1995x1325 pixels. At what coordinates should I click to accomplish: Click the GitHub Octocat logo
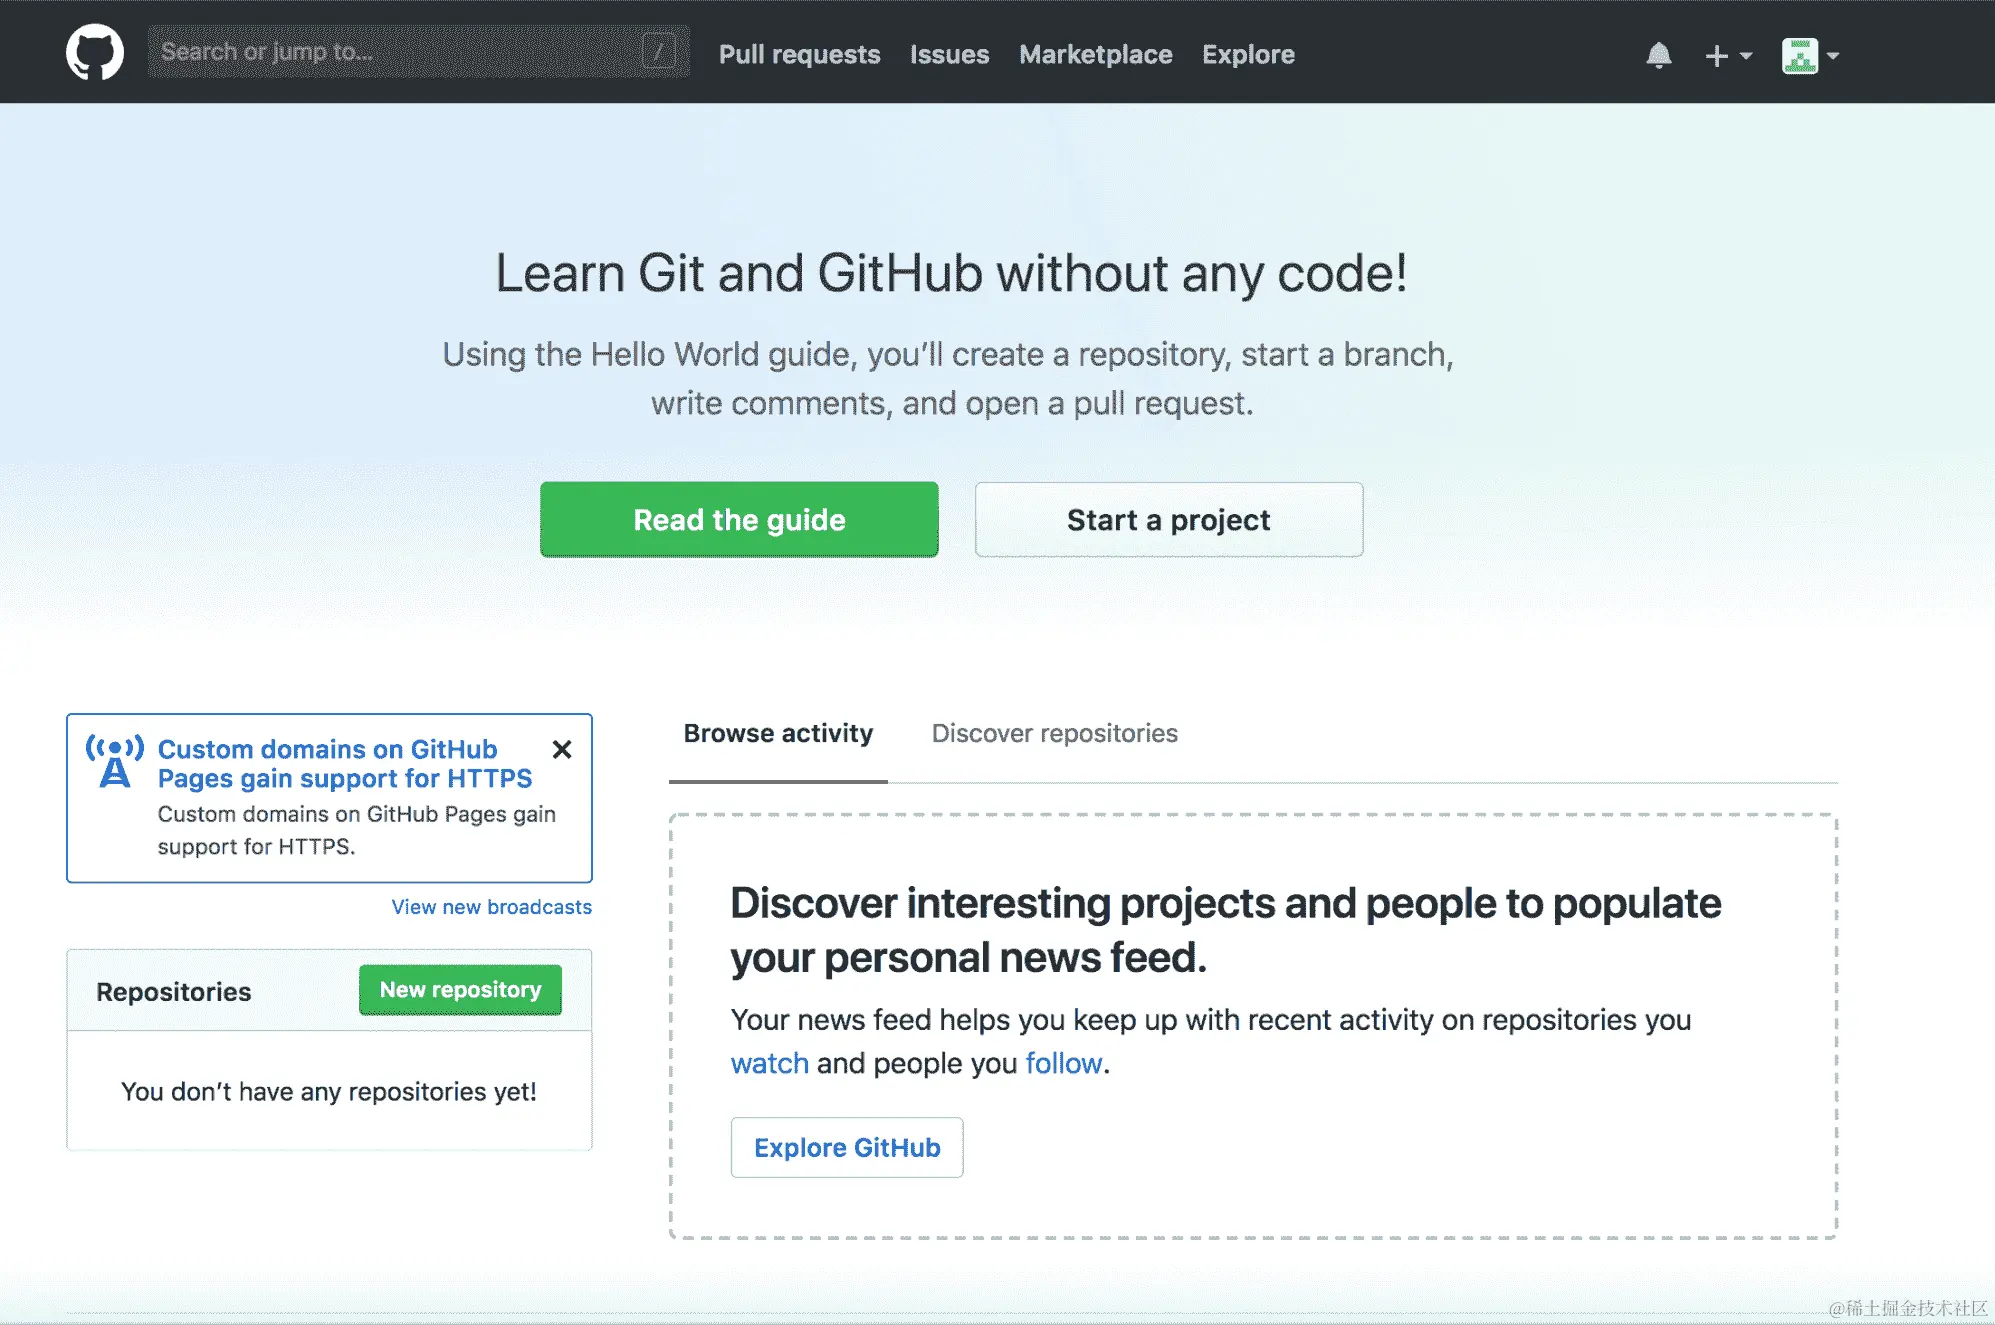pyautogui.click(x=95, y=52)
